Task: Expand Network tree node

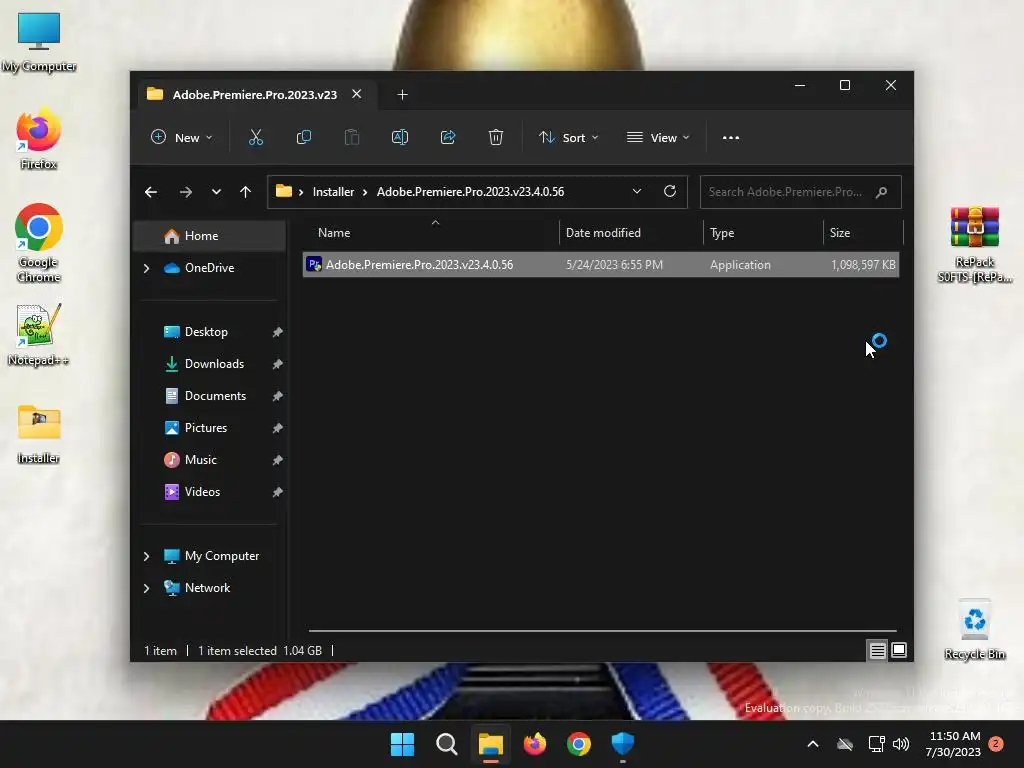Action: (x=146, y=588)
